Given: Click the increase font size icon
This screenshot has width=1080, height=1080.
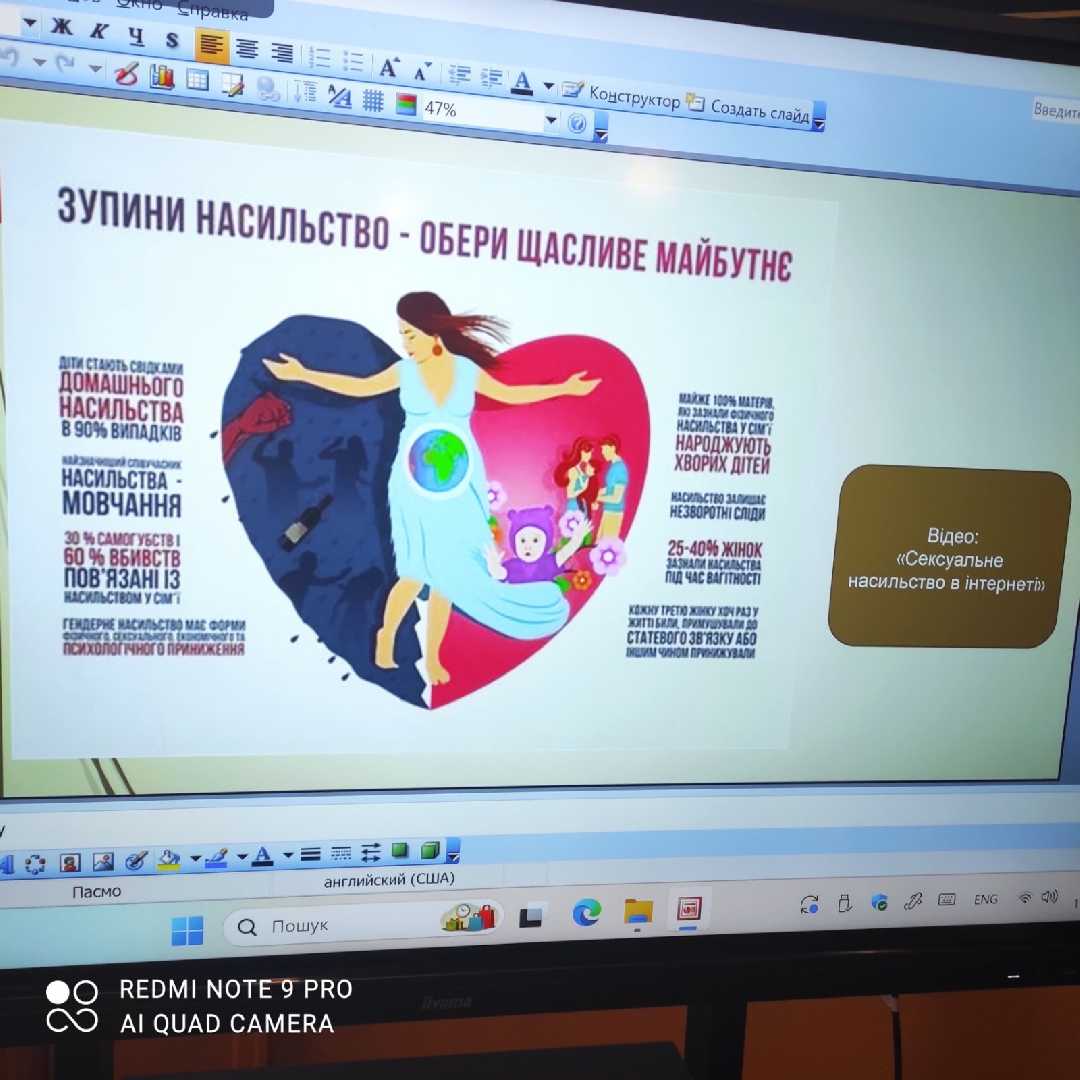Looking at the screenshot, I should click(388, 67).
